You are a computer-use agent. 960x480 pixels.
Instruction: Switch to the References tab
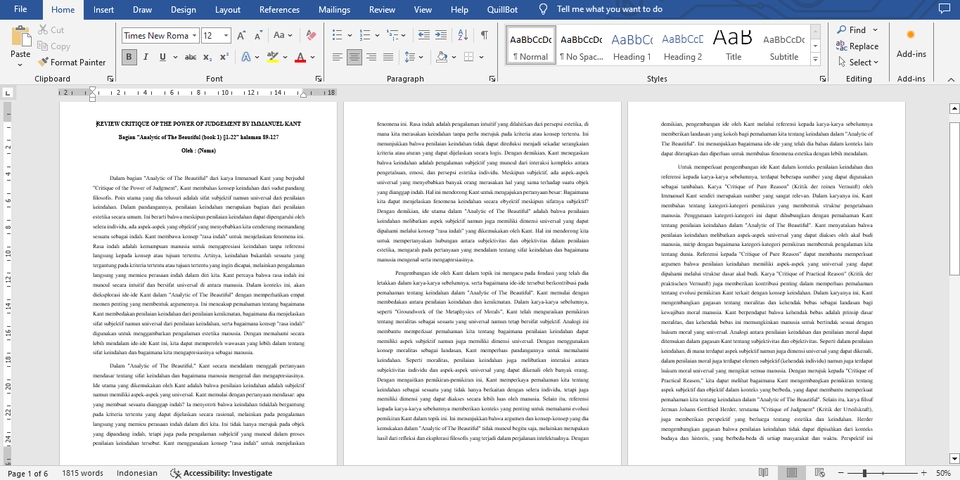[x=279, y=9]
